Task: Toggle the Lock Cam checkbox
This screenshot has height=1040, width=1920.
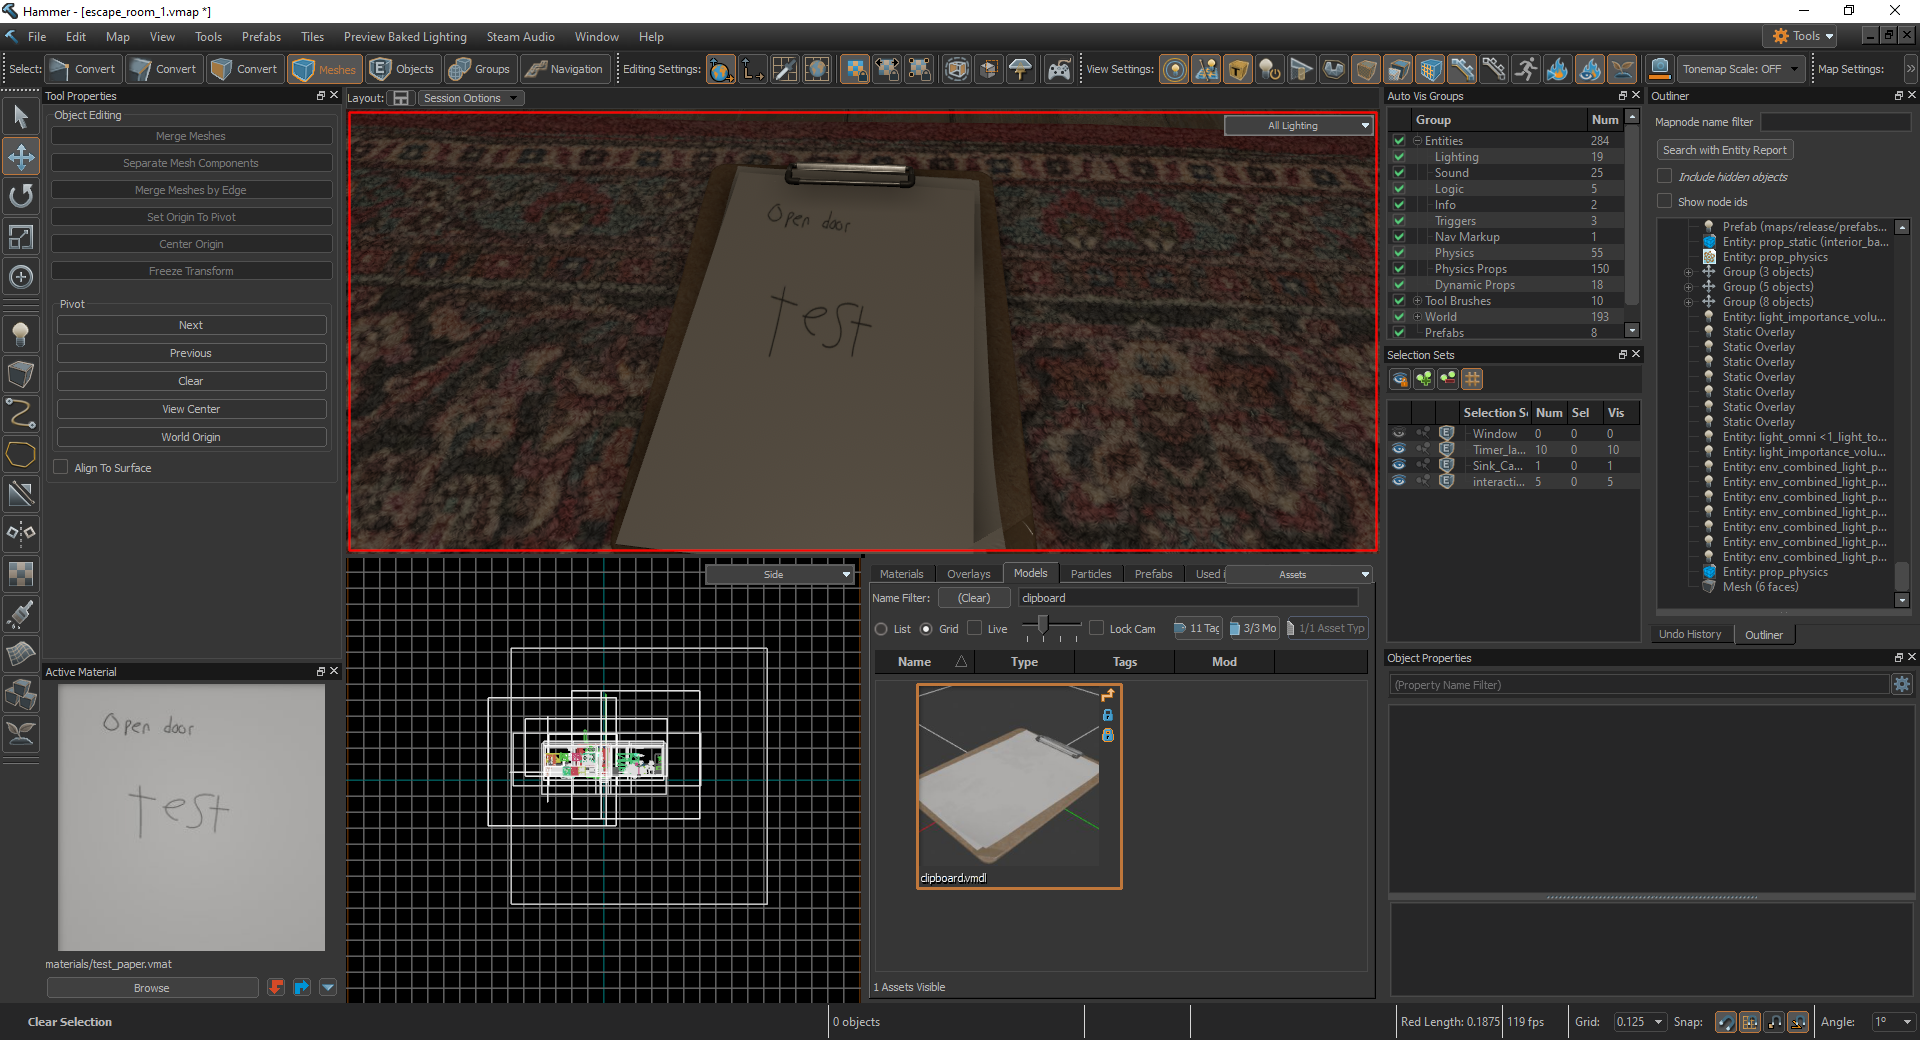Action: pos(1097,628)
